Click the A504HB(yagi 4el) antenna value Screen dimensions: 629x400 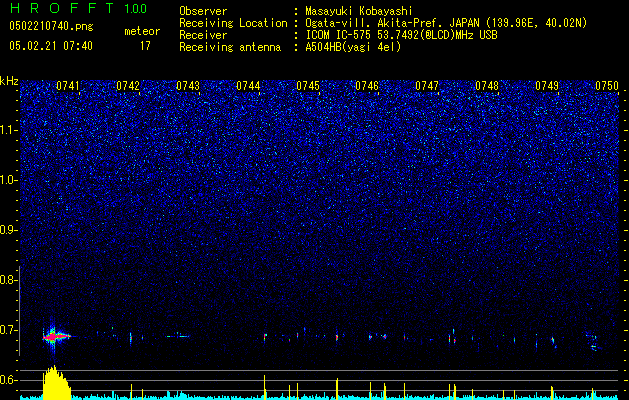pyautogui.click(x=353, y=47)
